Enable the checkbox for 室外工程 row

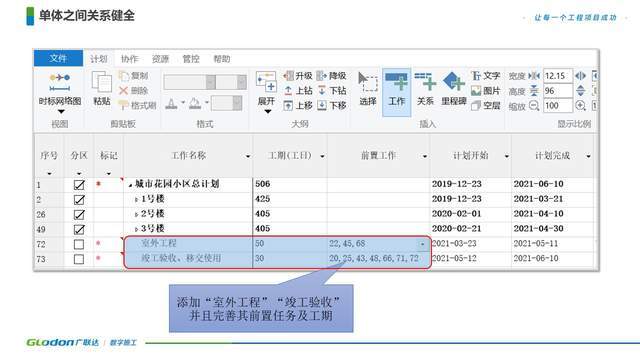79,244
